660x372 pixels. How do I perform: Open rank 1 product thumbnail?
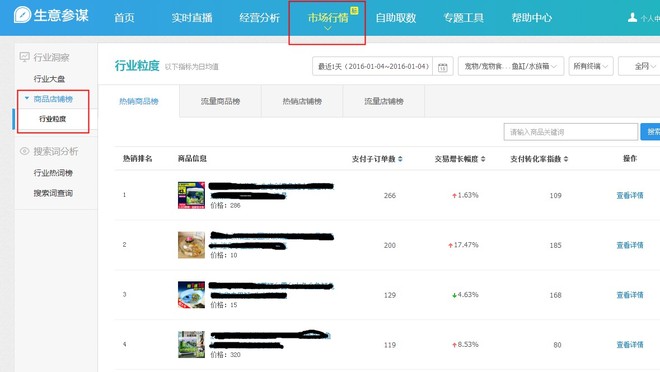coord(191,195)
